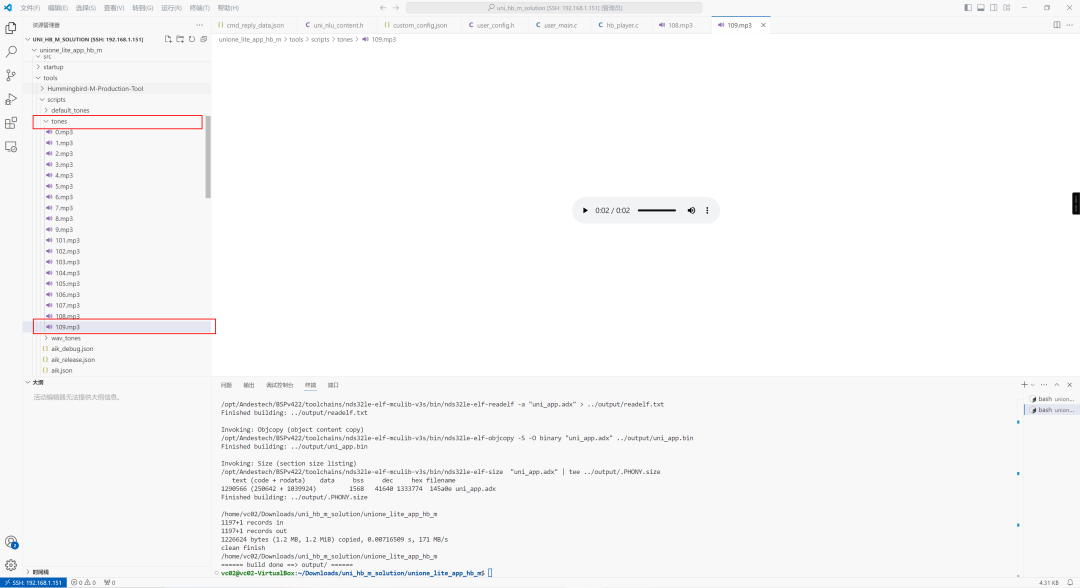Collapse all folders in the explorer
This screenshot has width=1080, height=588.
point(203,39)
